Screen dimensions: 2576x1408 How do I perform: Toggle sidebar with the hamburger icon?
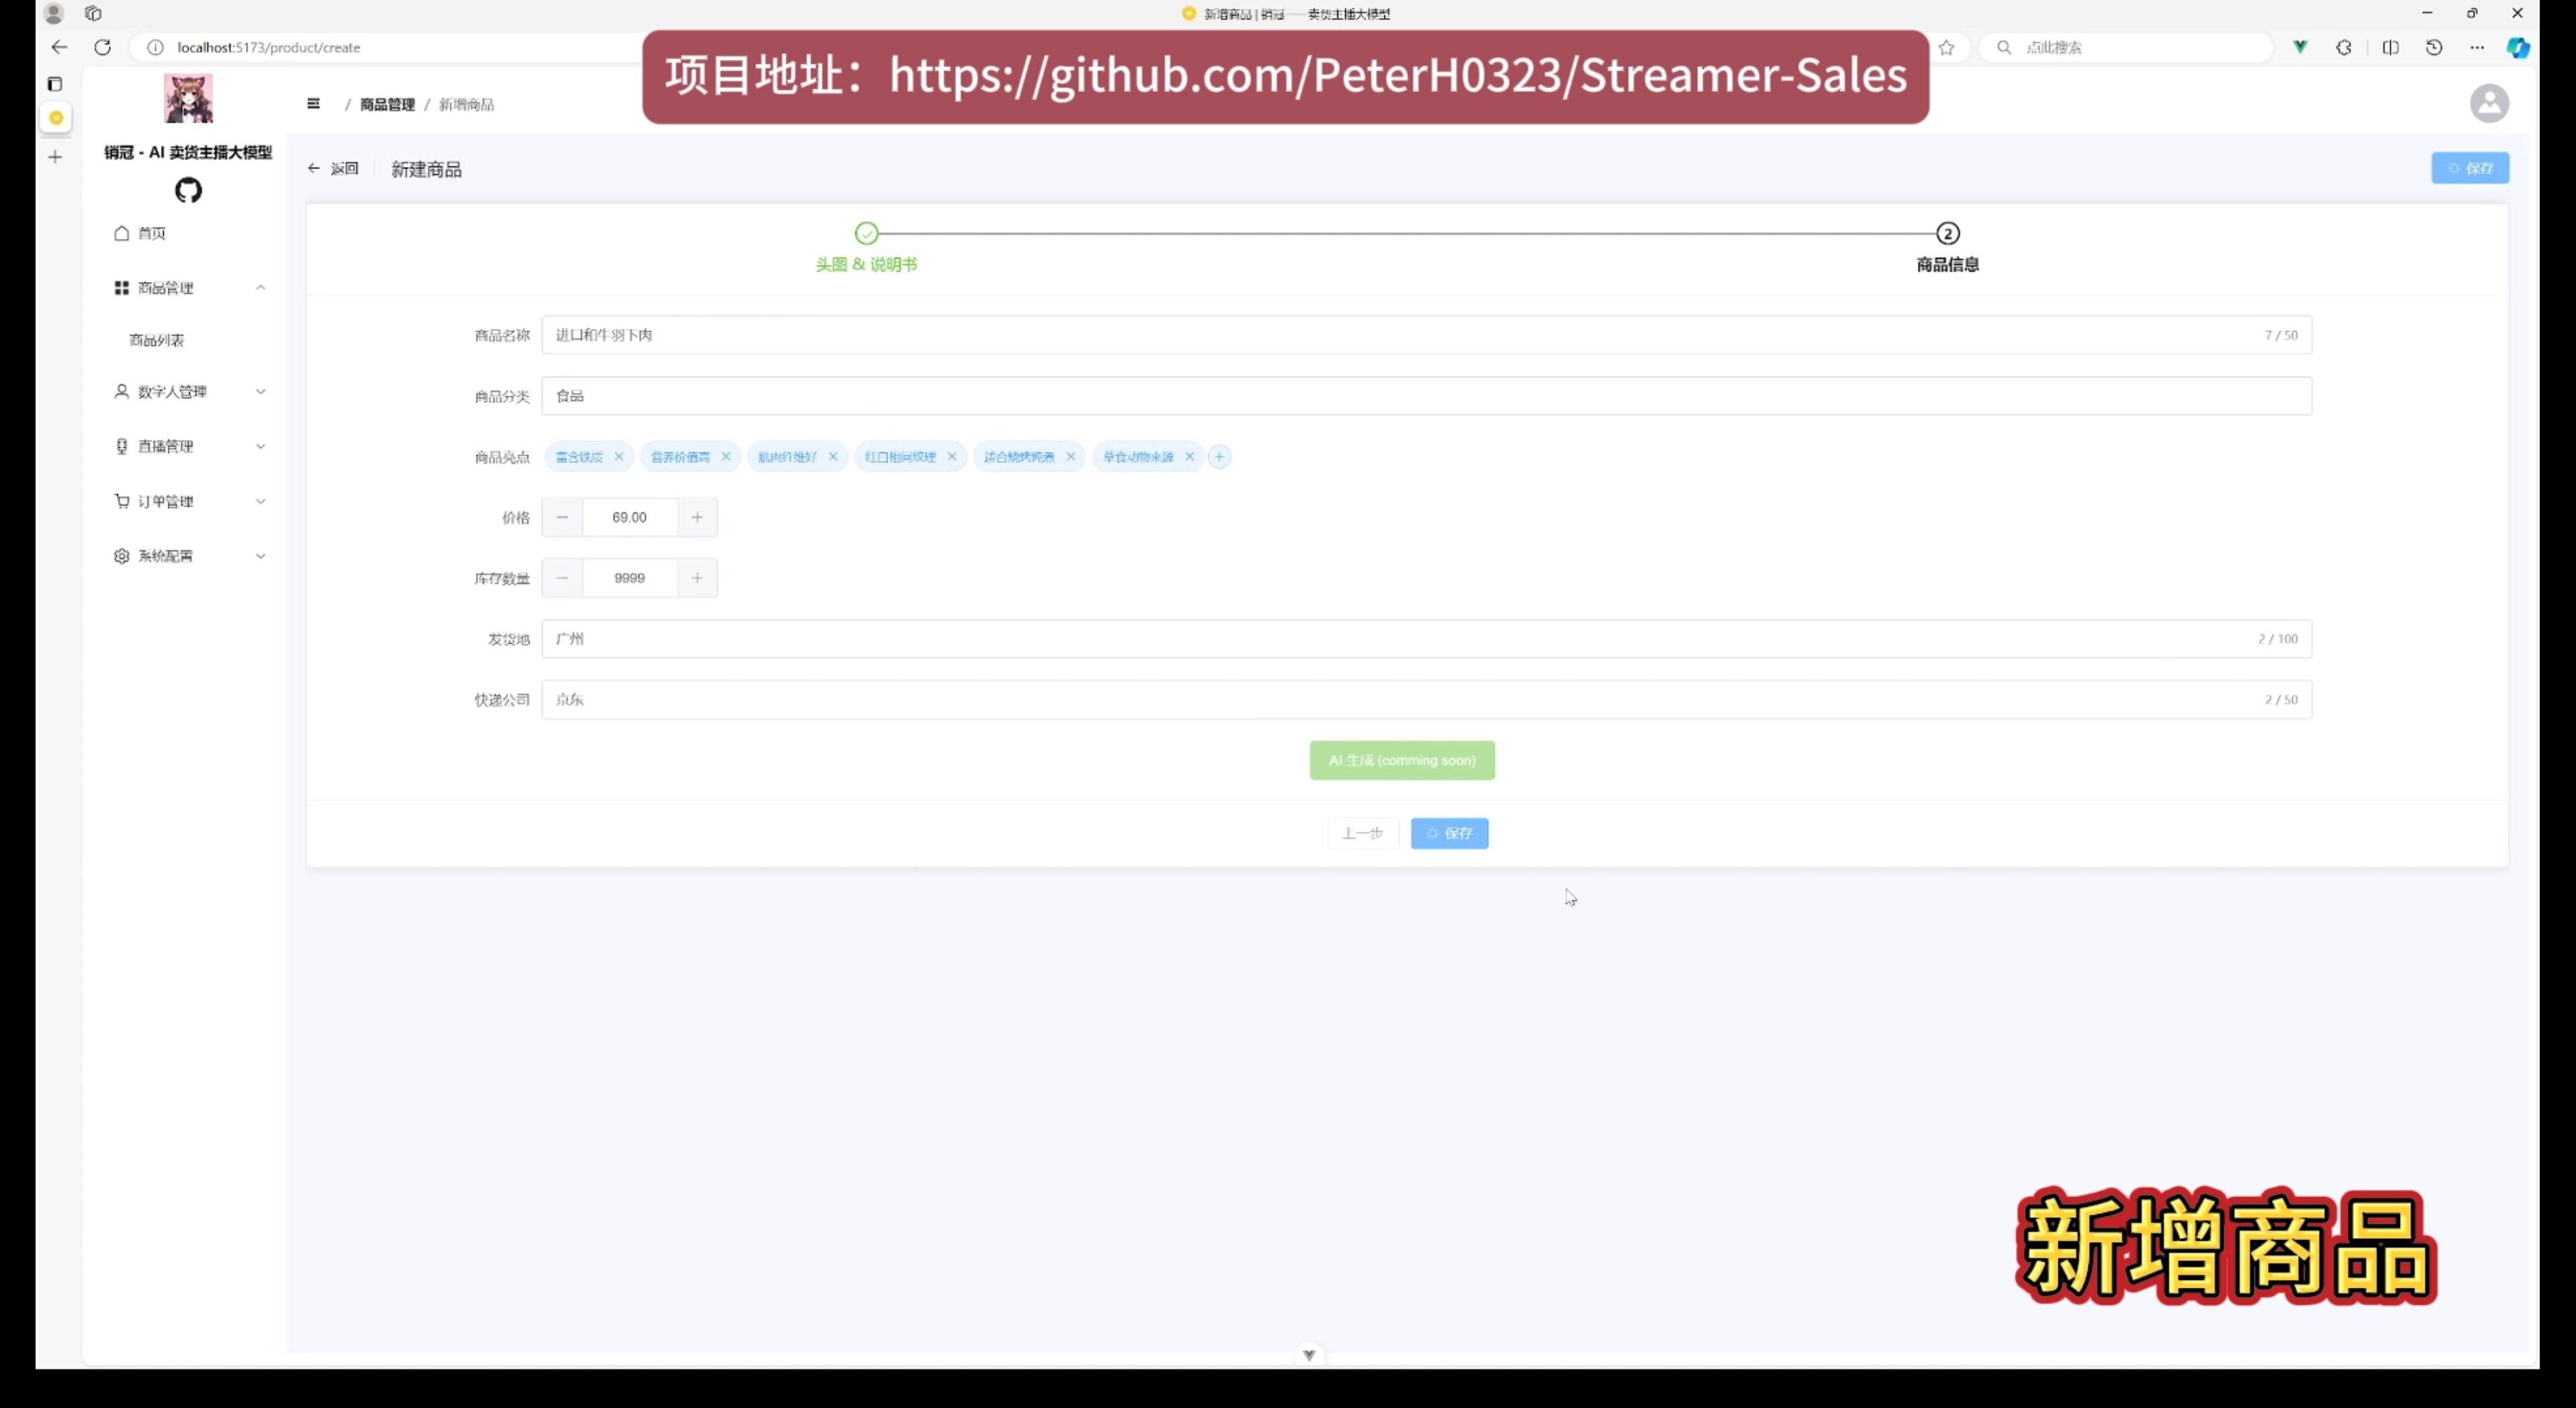[x=313, y=104]
